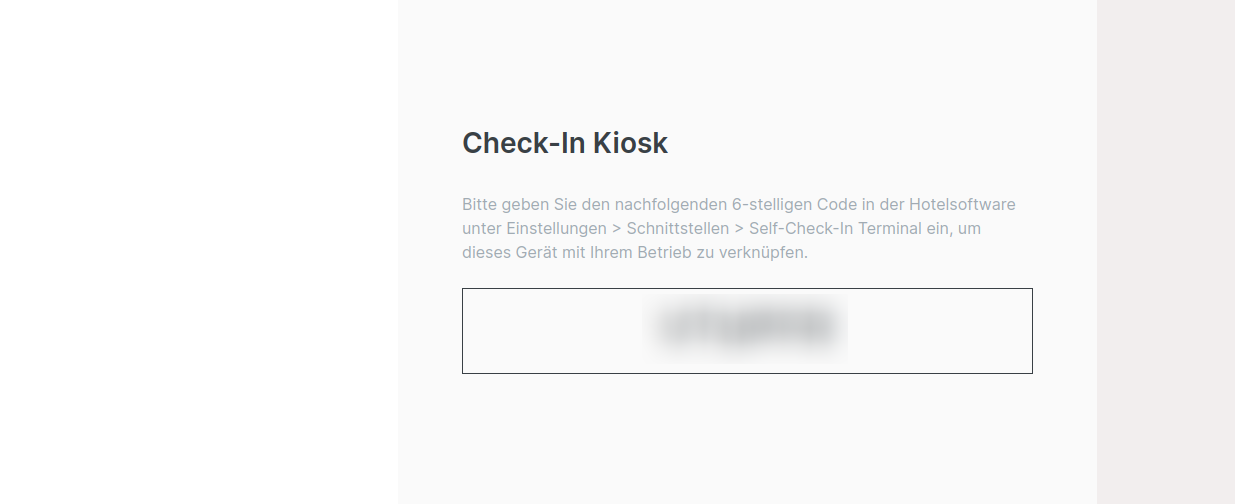Click the left edge of the code box
Screen dimensions: 1235x504
(464, 331)
